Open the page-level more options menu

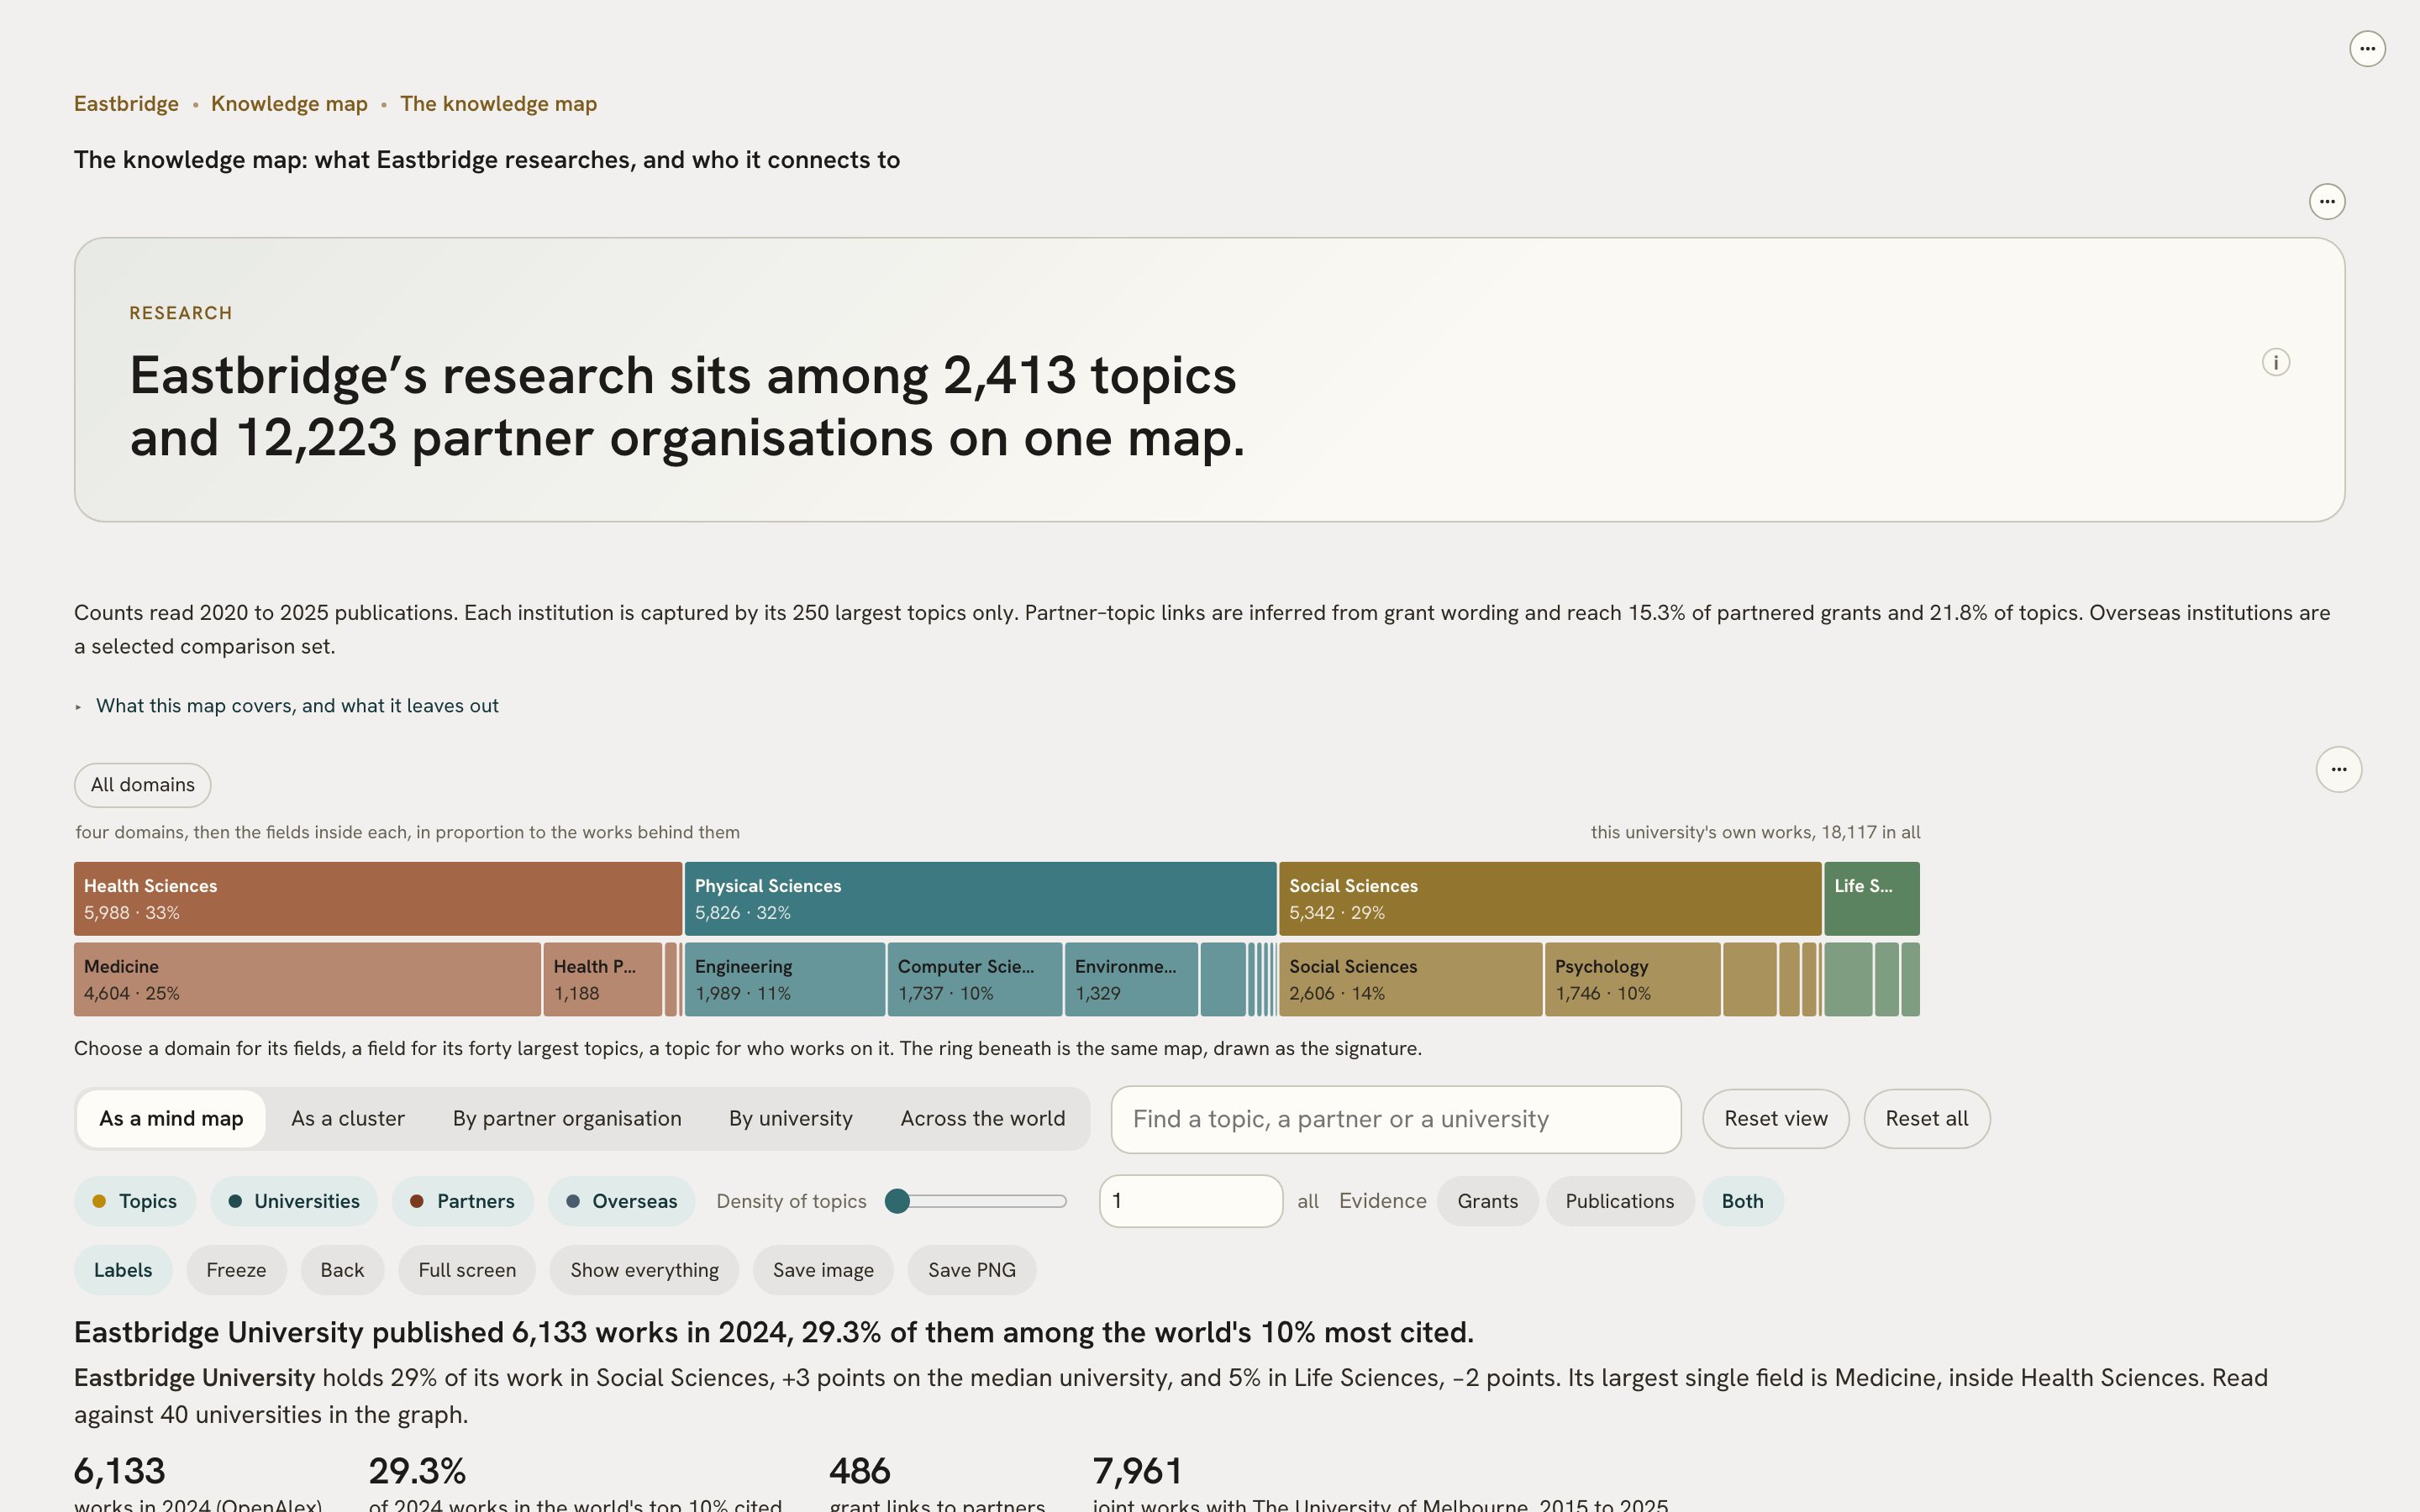click(x=2367, y=49)
